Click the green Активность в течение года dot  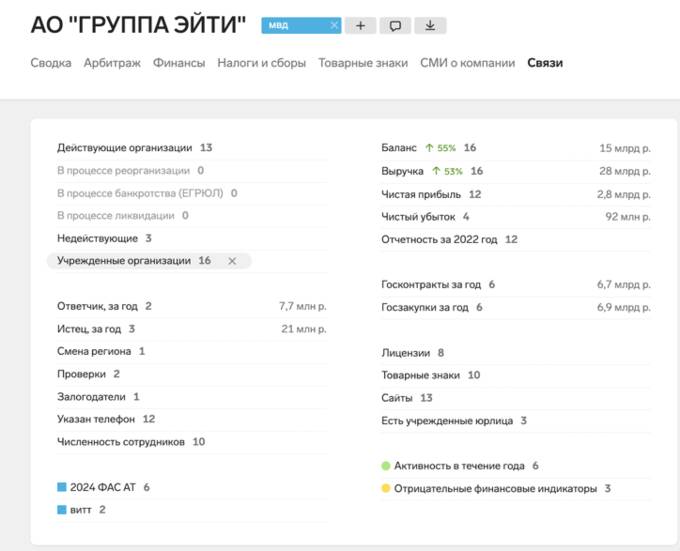coord(386,466)
